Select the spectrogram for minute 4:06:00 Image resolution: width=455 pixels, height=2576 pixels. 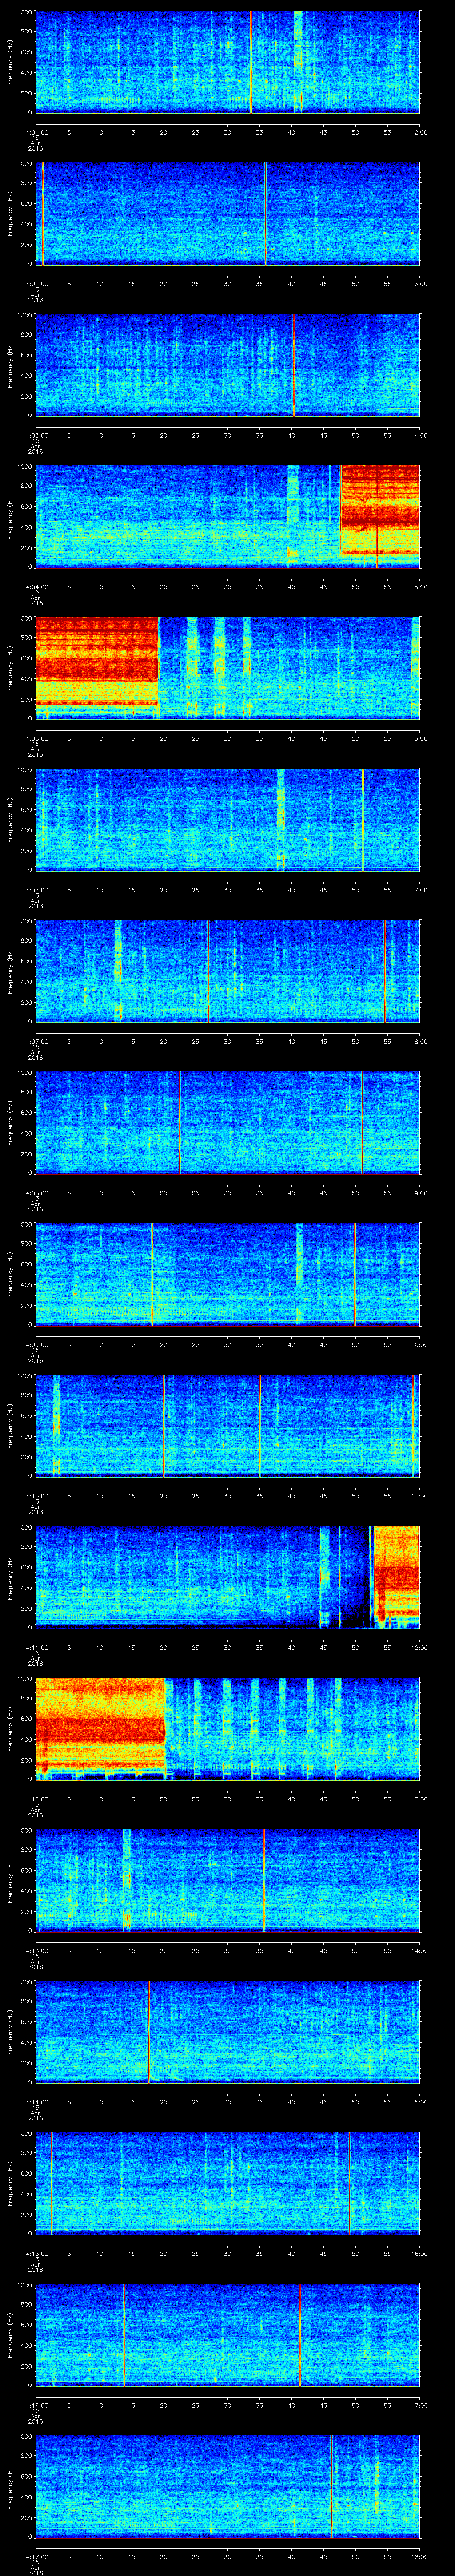coord(227,819)
